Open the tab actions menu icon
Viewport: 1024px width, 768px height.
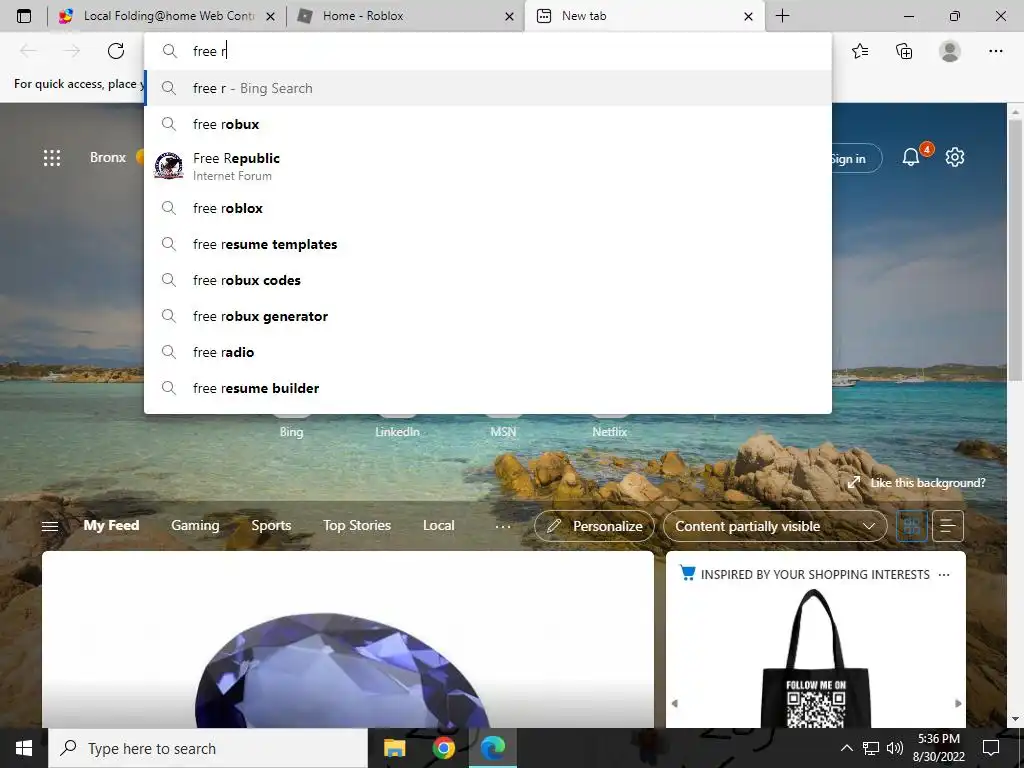pyautogui.click(x=24, y=16)
